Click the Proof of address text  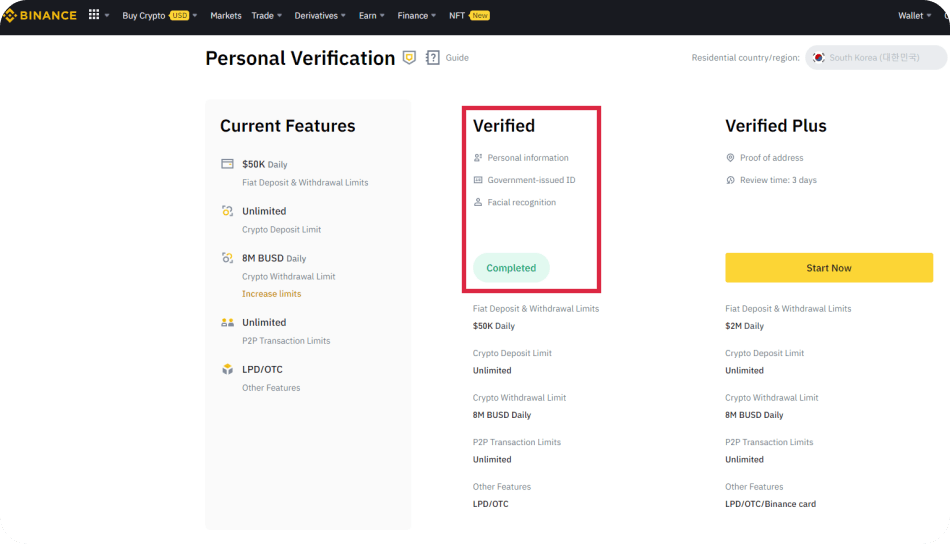[771, 158]
